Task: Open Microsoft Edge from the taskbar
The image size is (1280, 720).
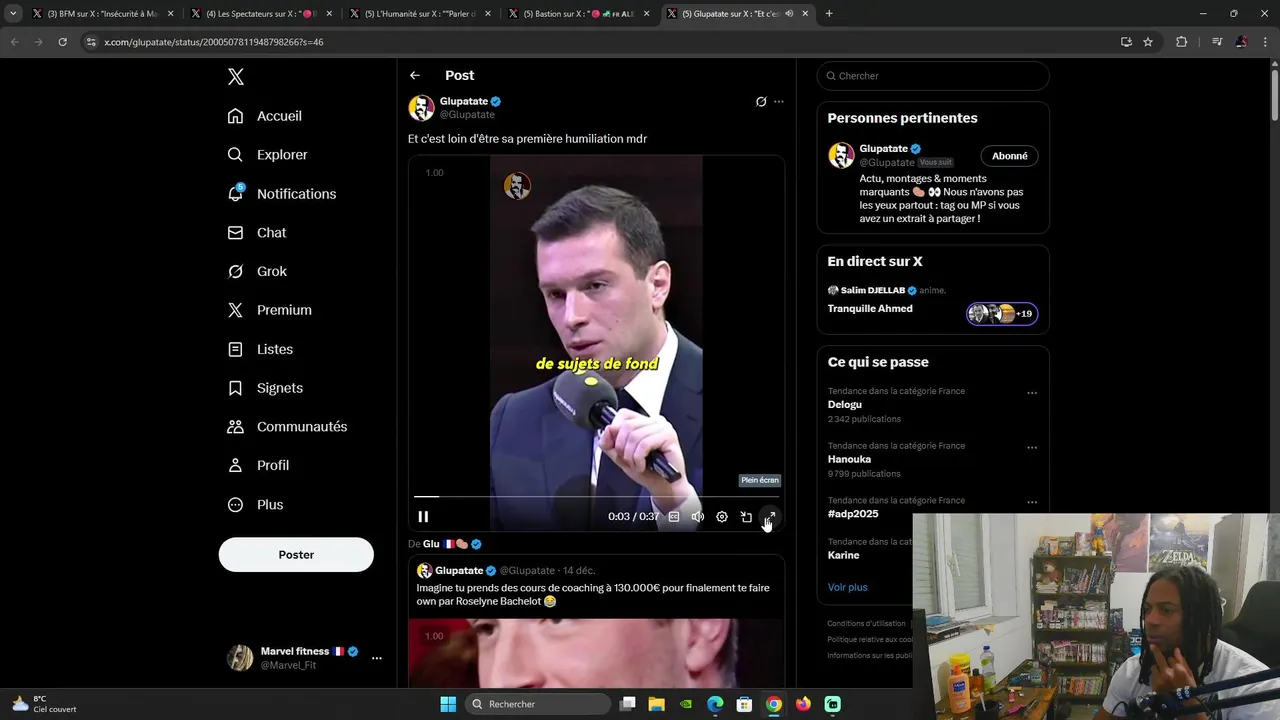Action: pos(716,704)
